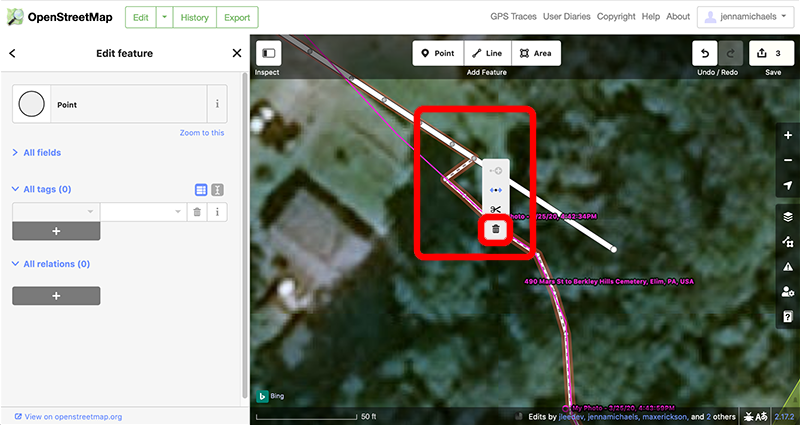Screen dimensions: 800x425
Task: Click the OpenStreetMap logo
Action: tap(60, 17)
